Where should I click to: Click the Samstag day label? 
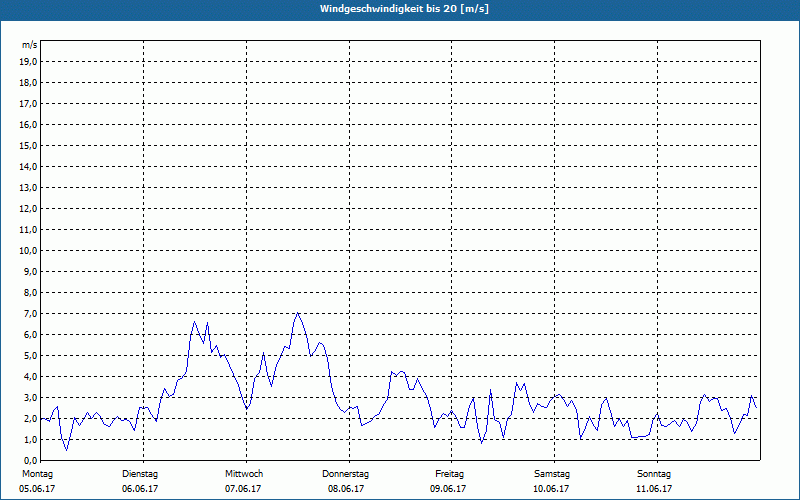click(552, 473)
